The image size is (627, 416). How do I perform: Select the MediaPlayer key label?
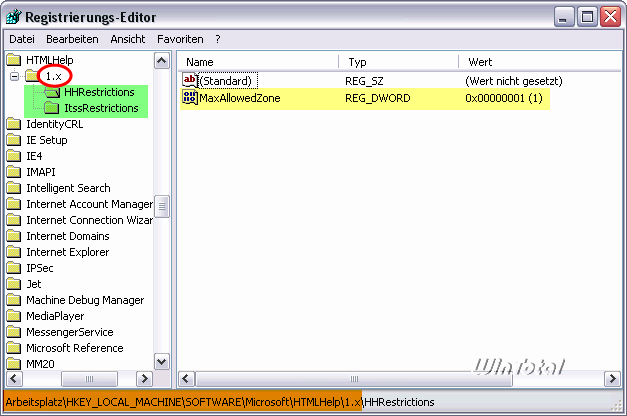point(55,316)
